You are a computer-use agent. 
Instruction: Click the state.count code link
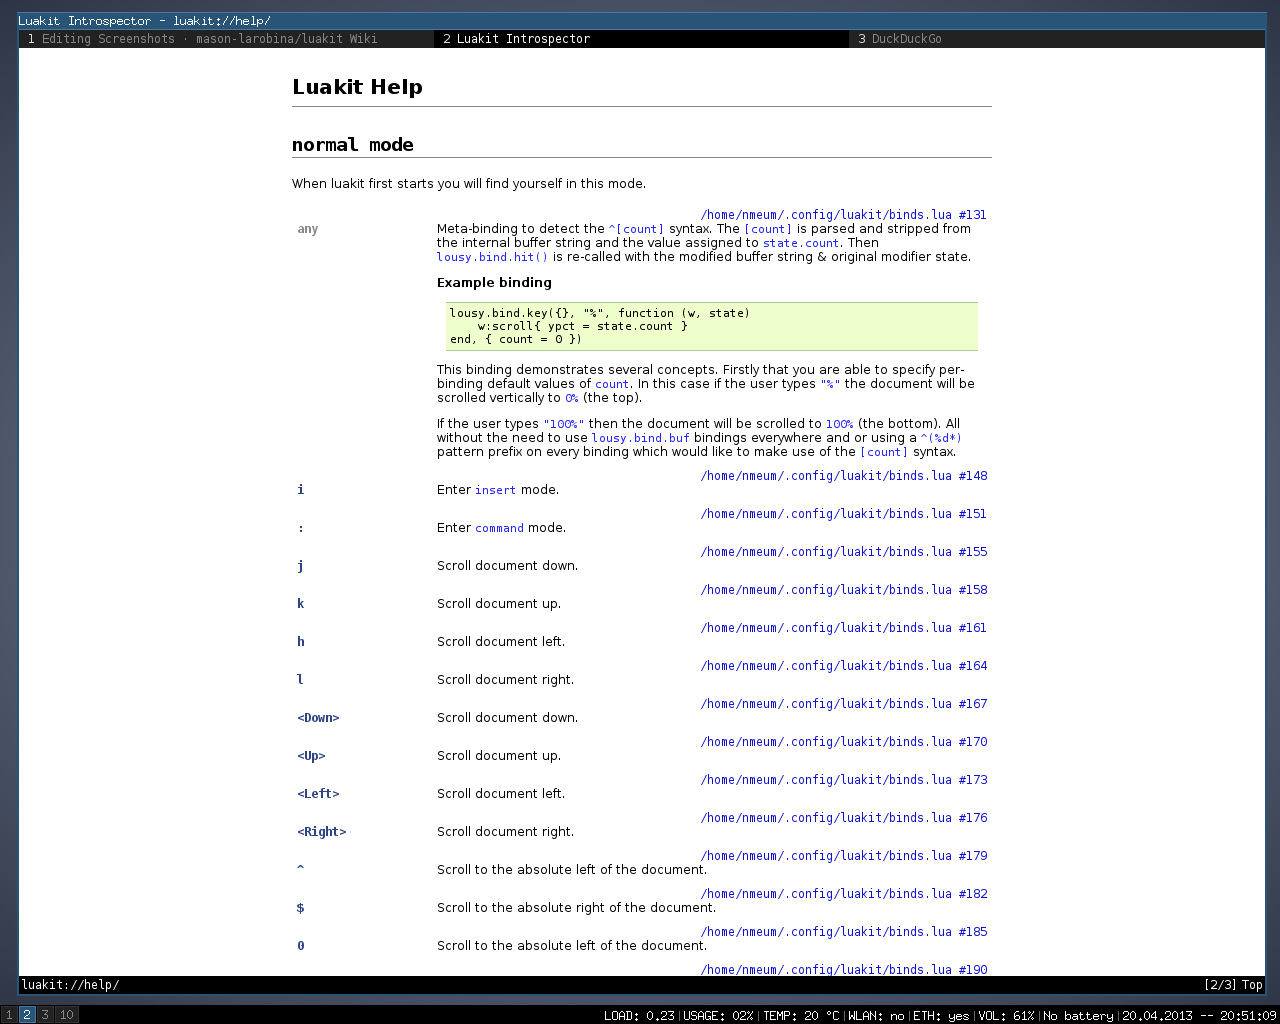pyautogui.click(x=801, y=243)
